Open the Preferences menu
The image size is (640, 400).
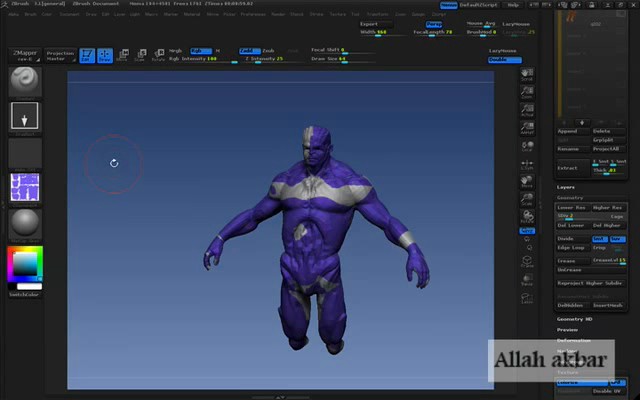click(x=253, y=14)
